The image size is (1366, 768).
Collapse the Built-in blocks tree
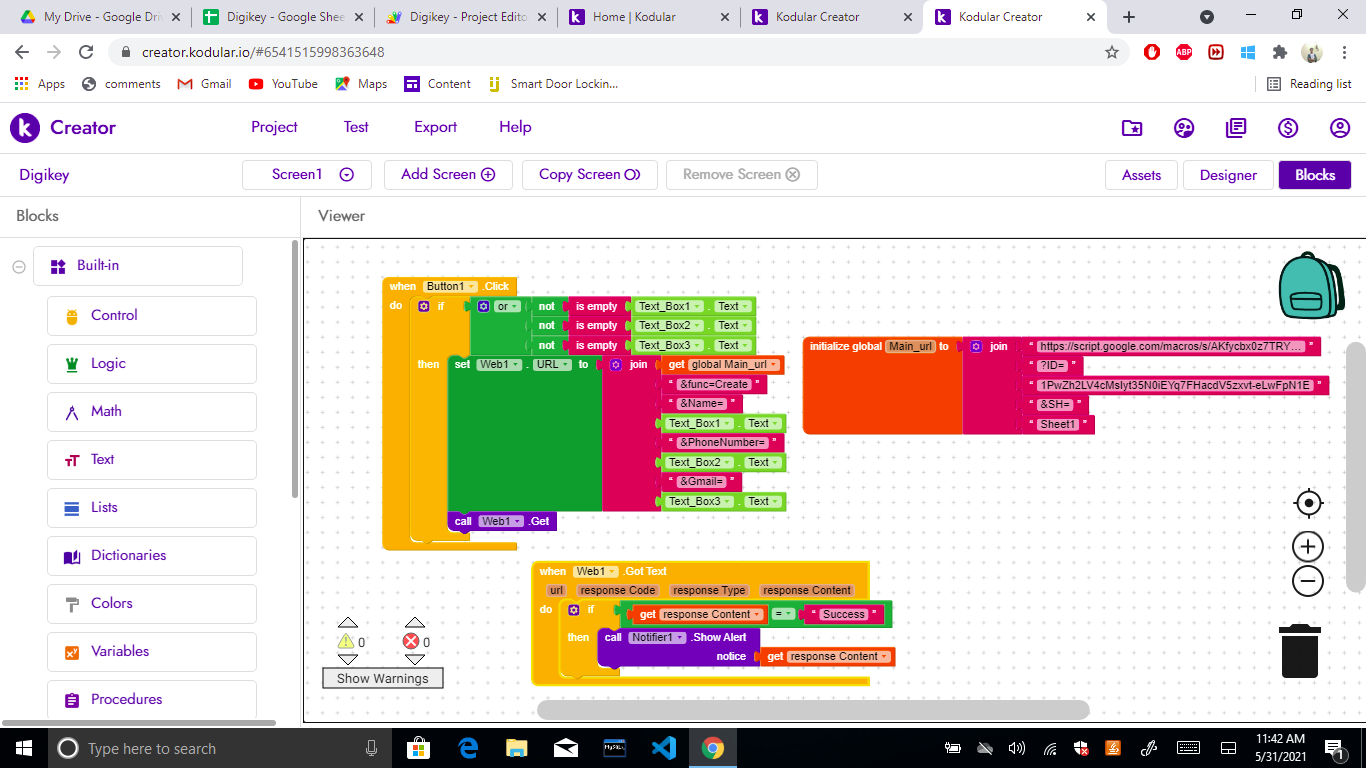click(x=18, y=266)
